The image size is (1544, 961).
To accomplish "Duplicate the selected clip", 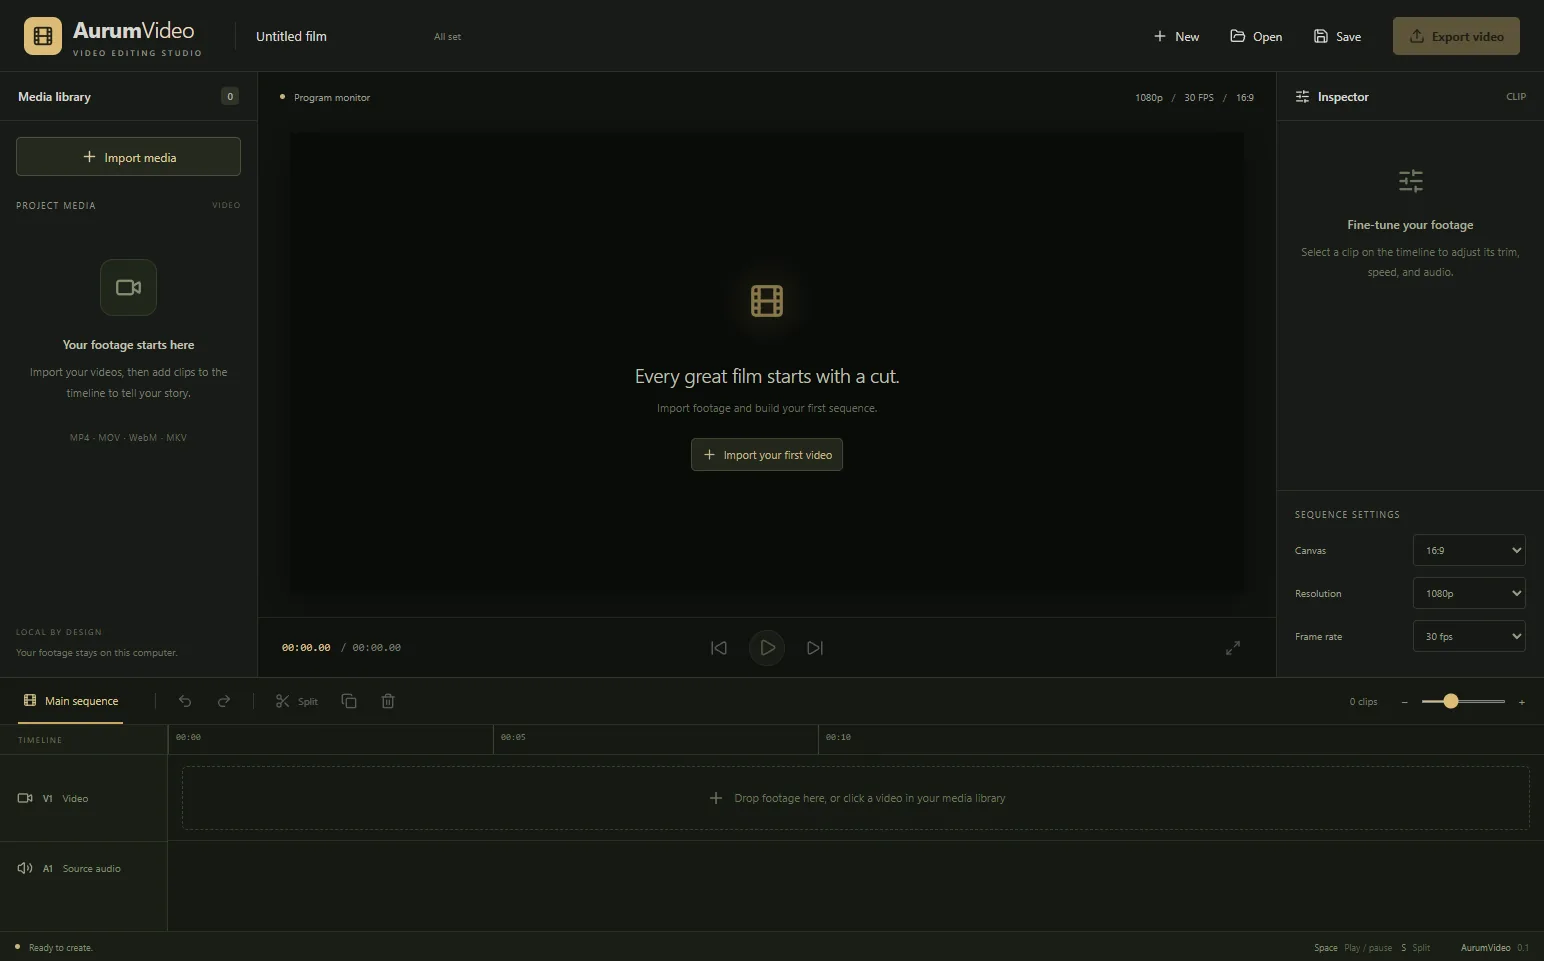I will 349,701.
